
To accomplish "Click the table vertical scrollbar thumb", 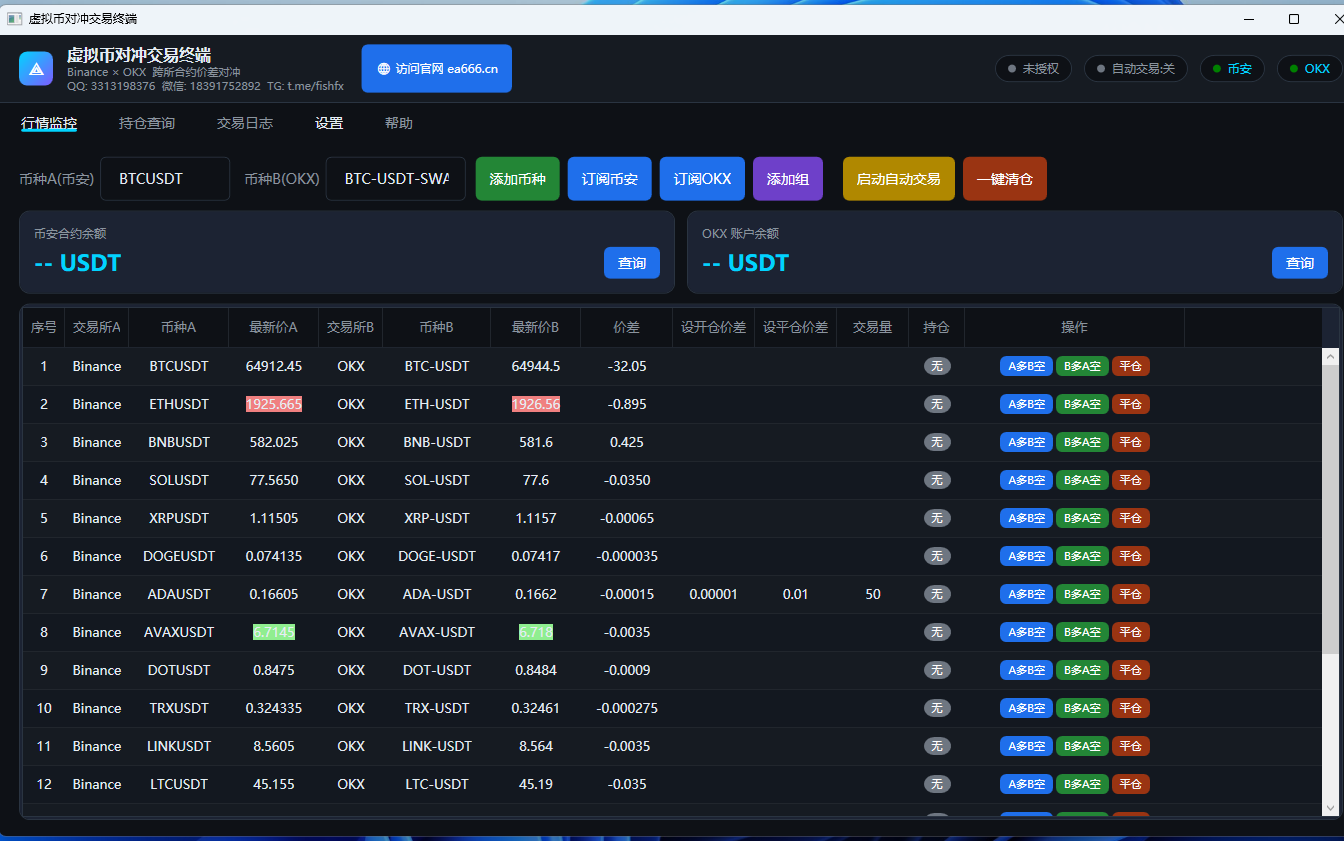I will click(x=1331, y=510).
